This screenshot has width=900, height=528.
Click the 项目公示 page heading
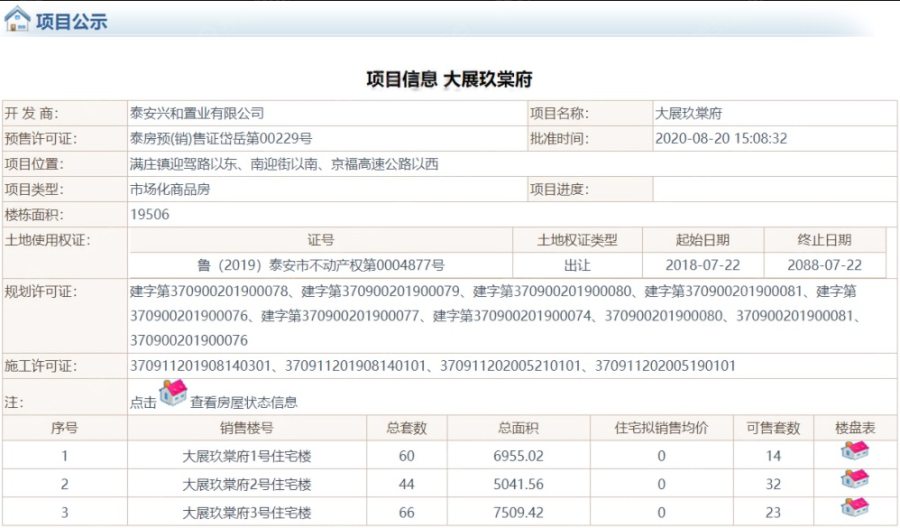coord(72,22)
